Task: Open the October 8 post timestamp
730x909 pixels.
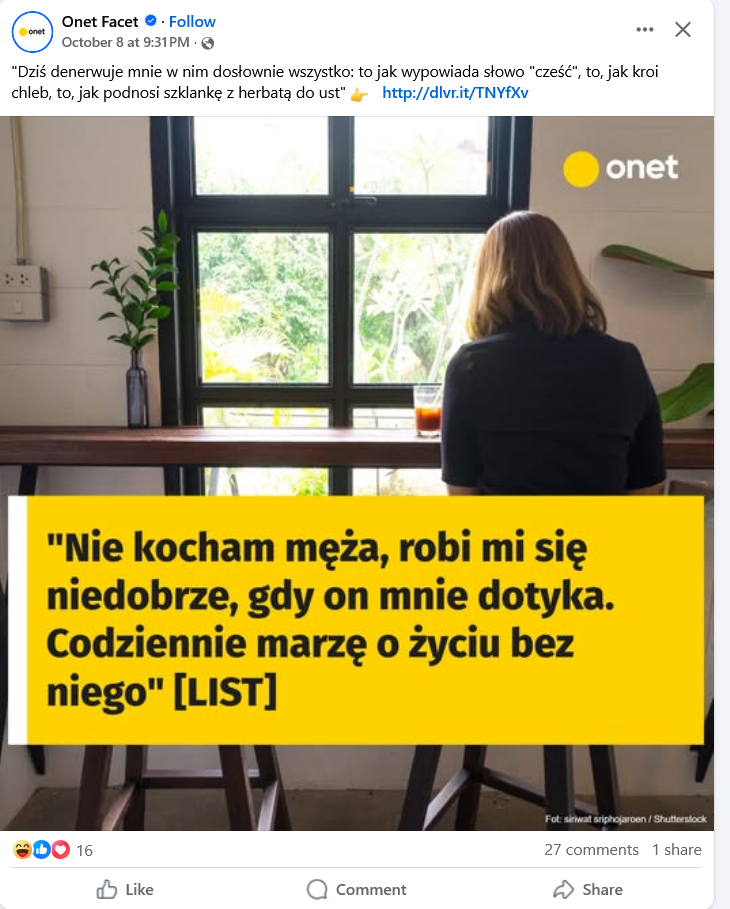Action: tap(125, 42)
